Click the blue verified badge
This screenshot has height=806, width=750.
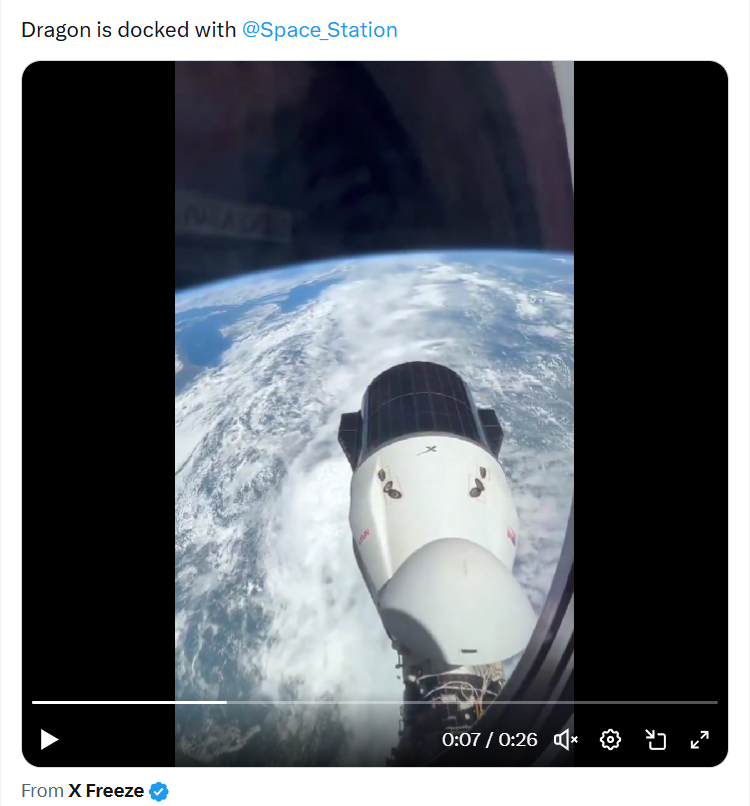tap(159, 791)
